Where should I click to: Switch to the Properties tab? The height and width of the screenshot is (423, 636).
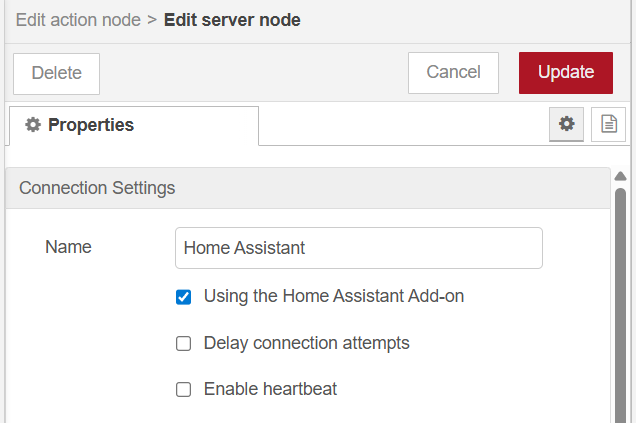pos(133,125)
